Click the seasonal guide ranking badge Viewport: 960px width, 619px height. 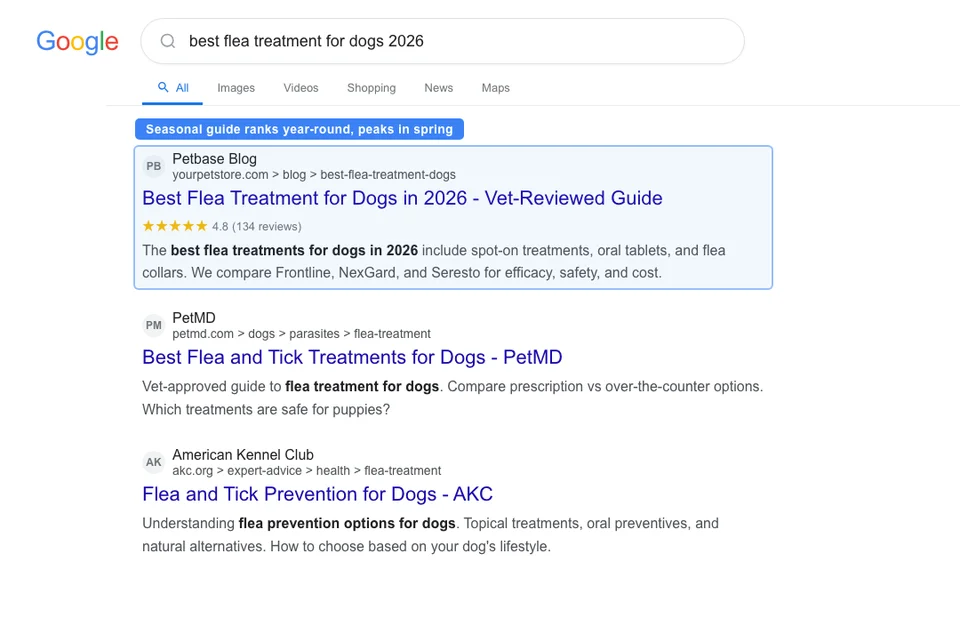point(299,129)
